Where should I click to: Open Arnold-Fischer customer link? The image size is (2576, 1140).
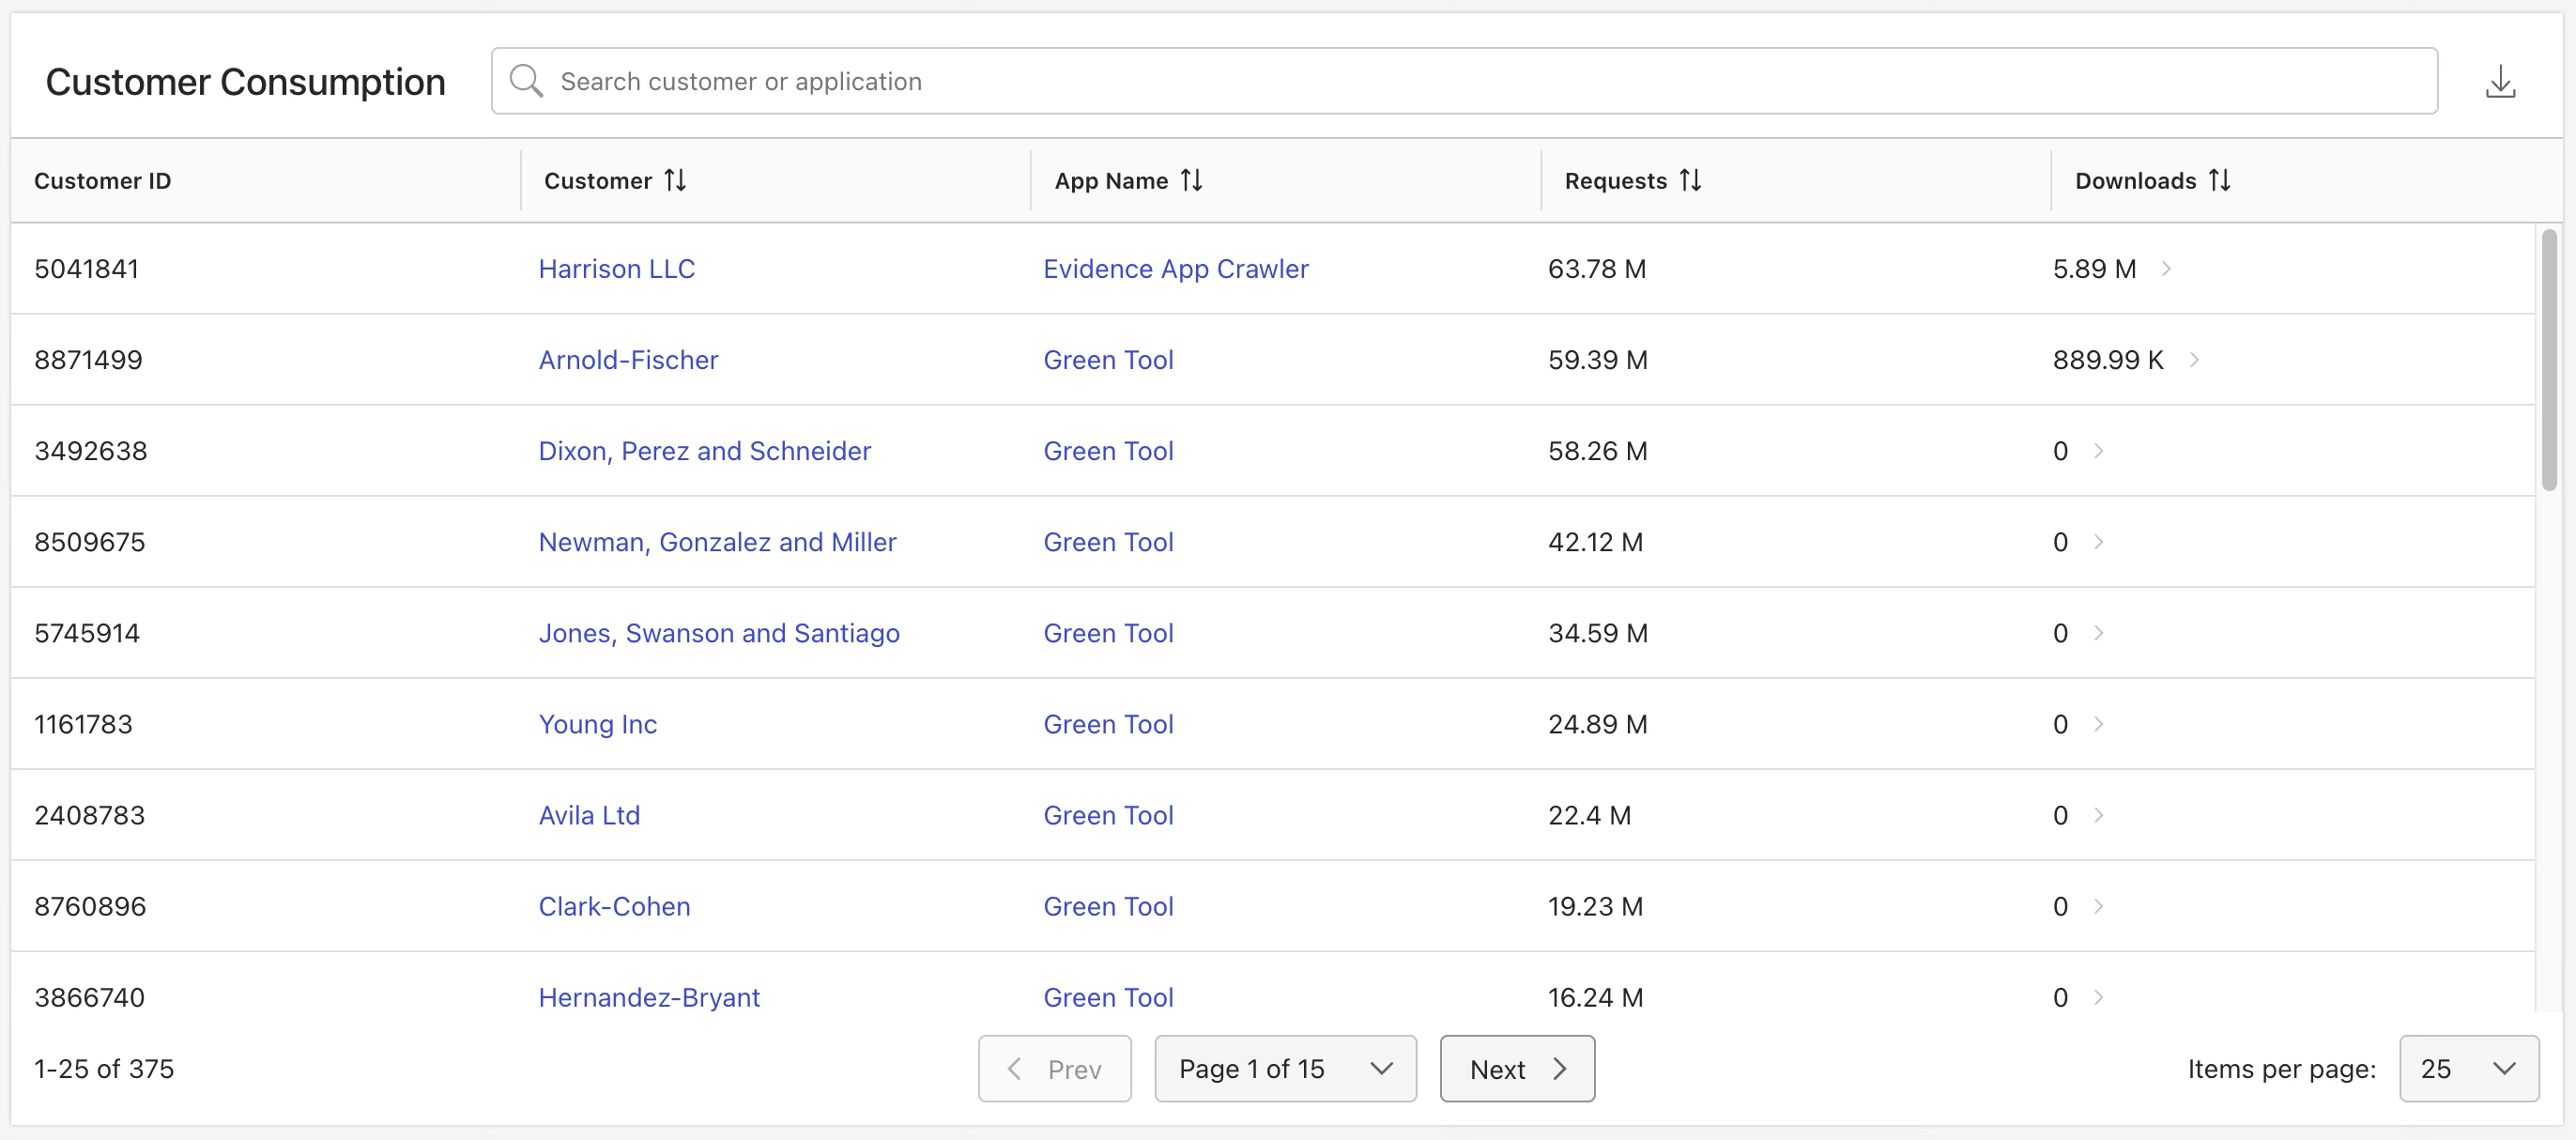pyautogui.click(x=628, y=359)
